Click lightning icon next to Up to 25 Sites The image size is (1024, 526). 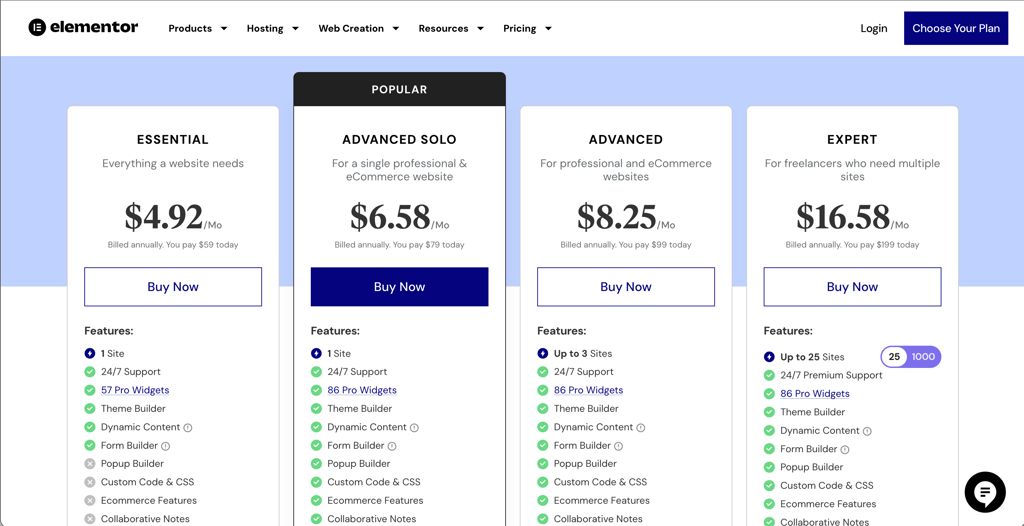769,357
